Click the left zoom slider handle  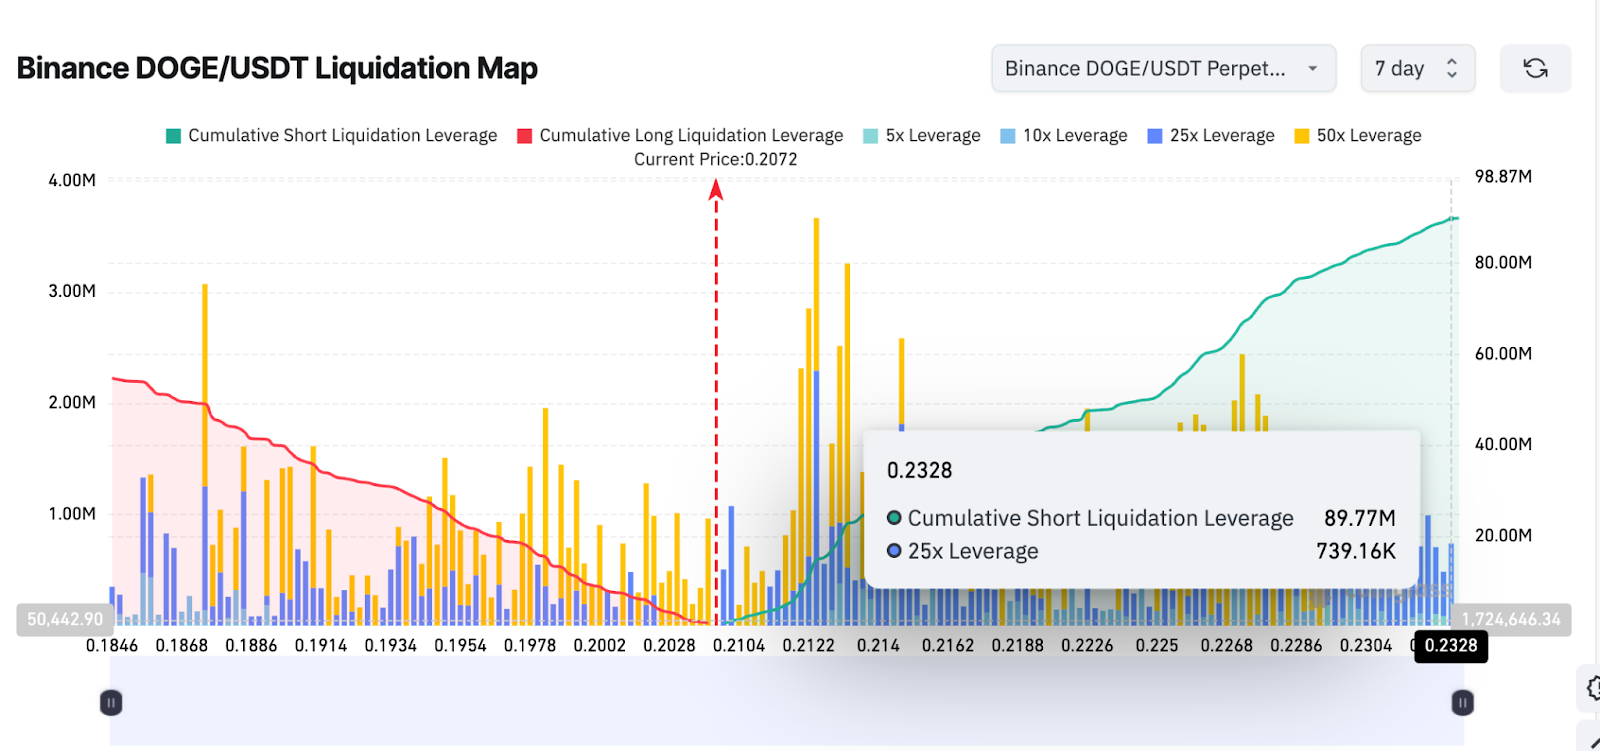point(111,703)
